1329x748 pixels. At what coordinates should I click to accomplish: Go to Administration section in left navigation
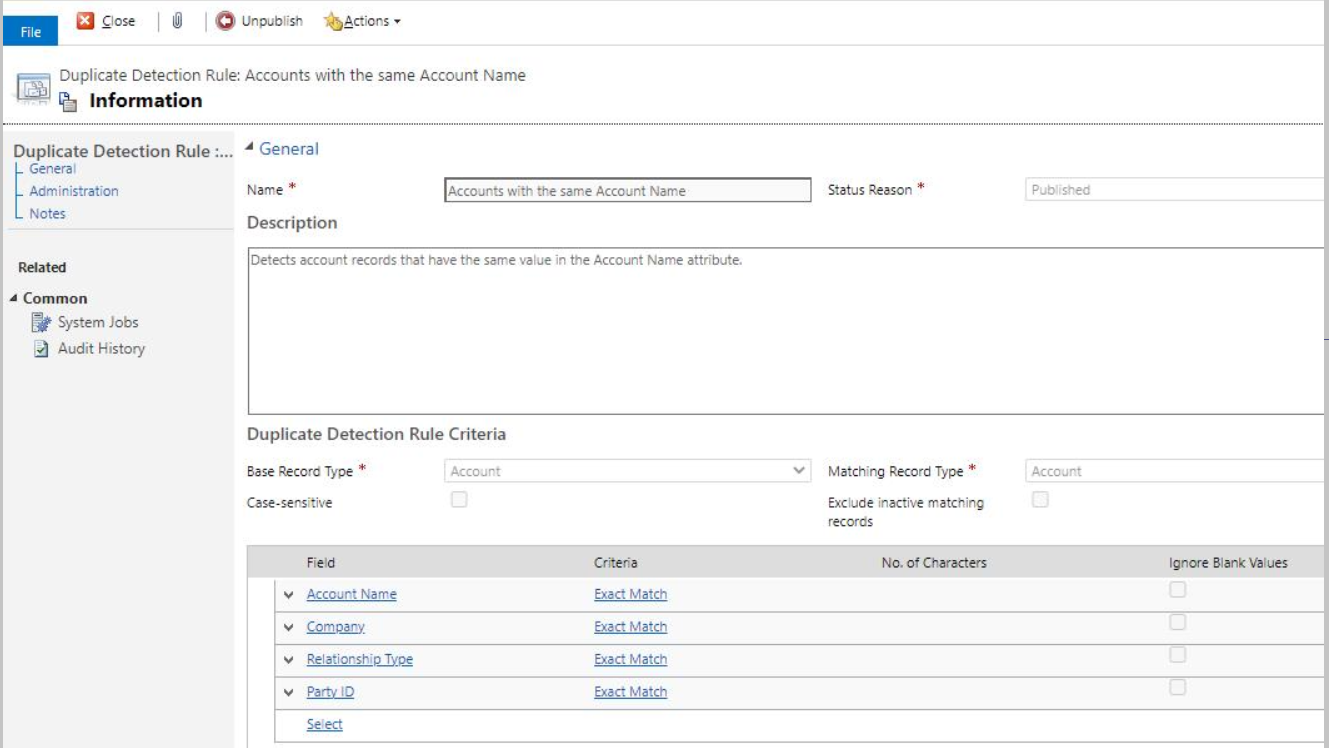coord(74,191)
